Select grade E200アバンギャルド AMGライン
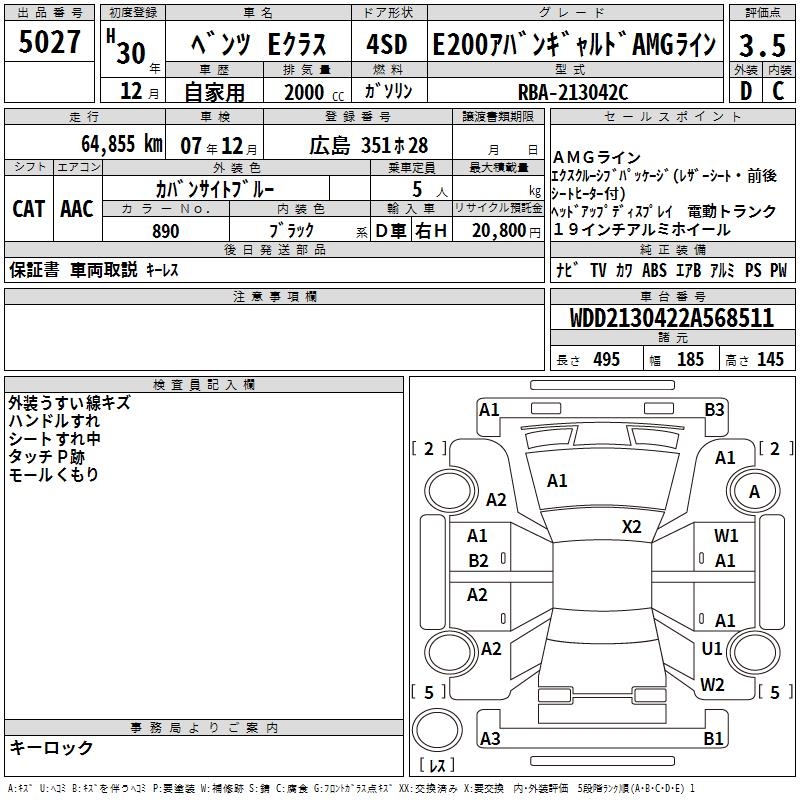Viewport: 800px width, 800px height. 574,44
